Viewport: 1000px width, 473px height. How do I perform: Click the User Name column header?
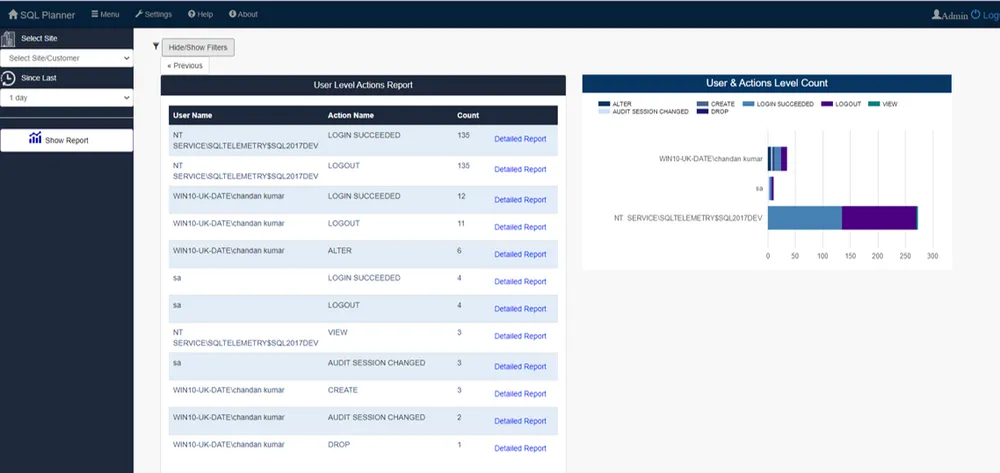click(193, 115)
